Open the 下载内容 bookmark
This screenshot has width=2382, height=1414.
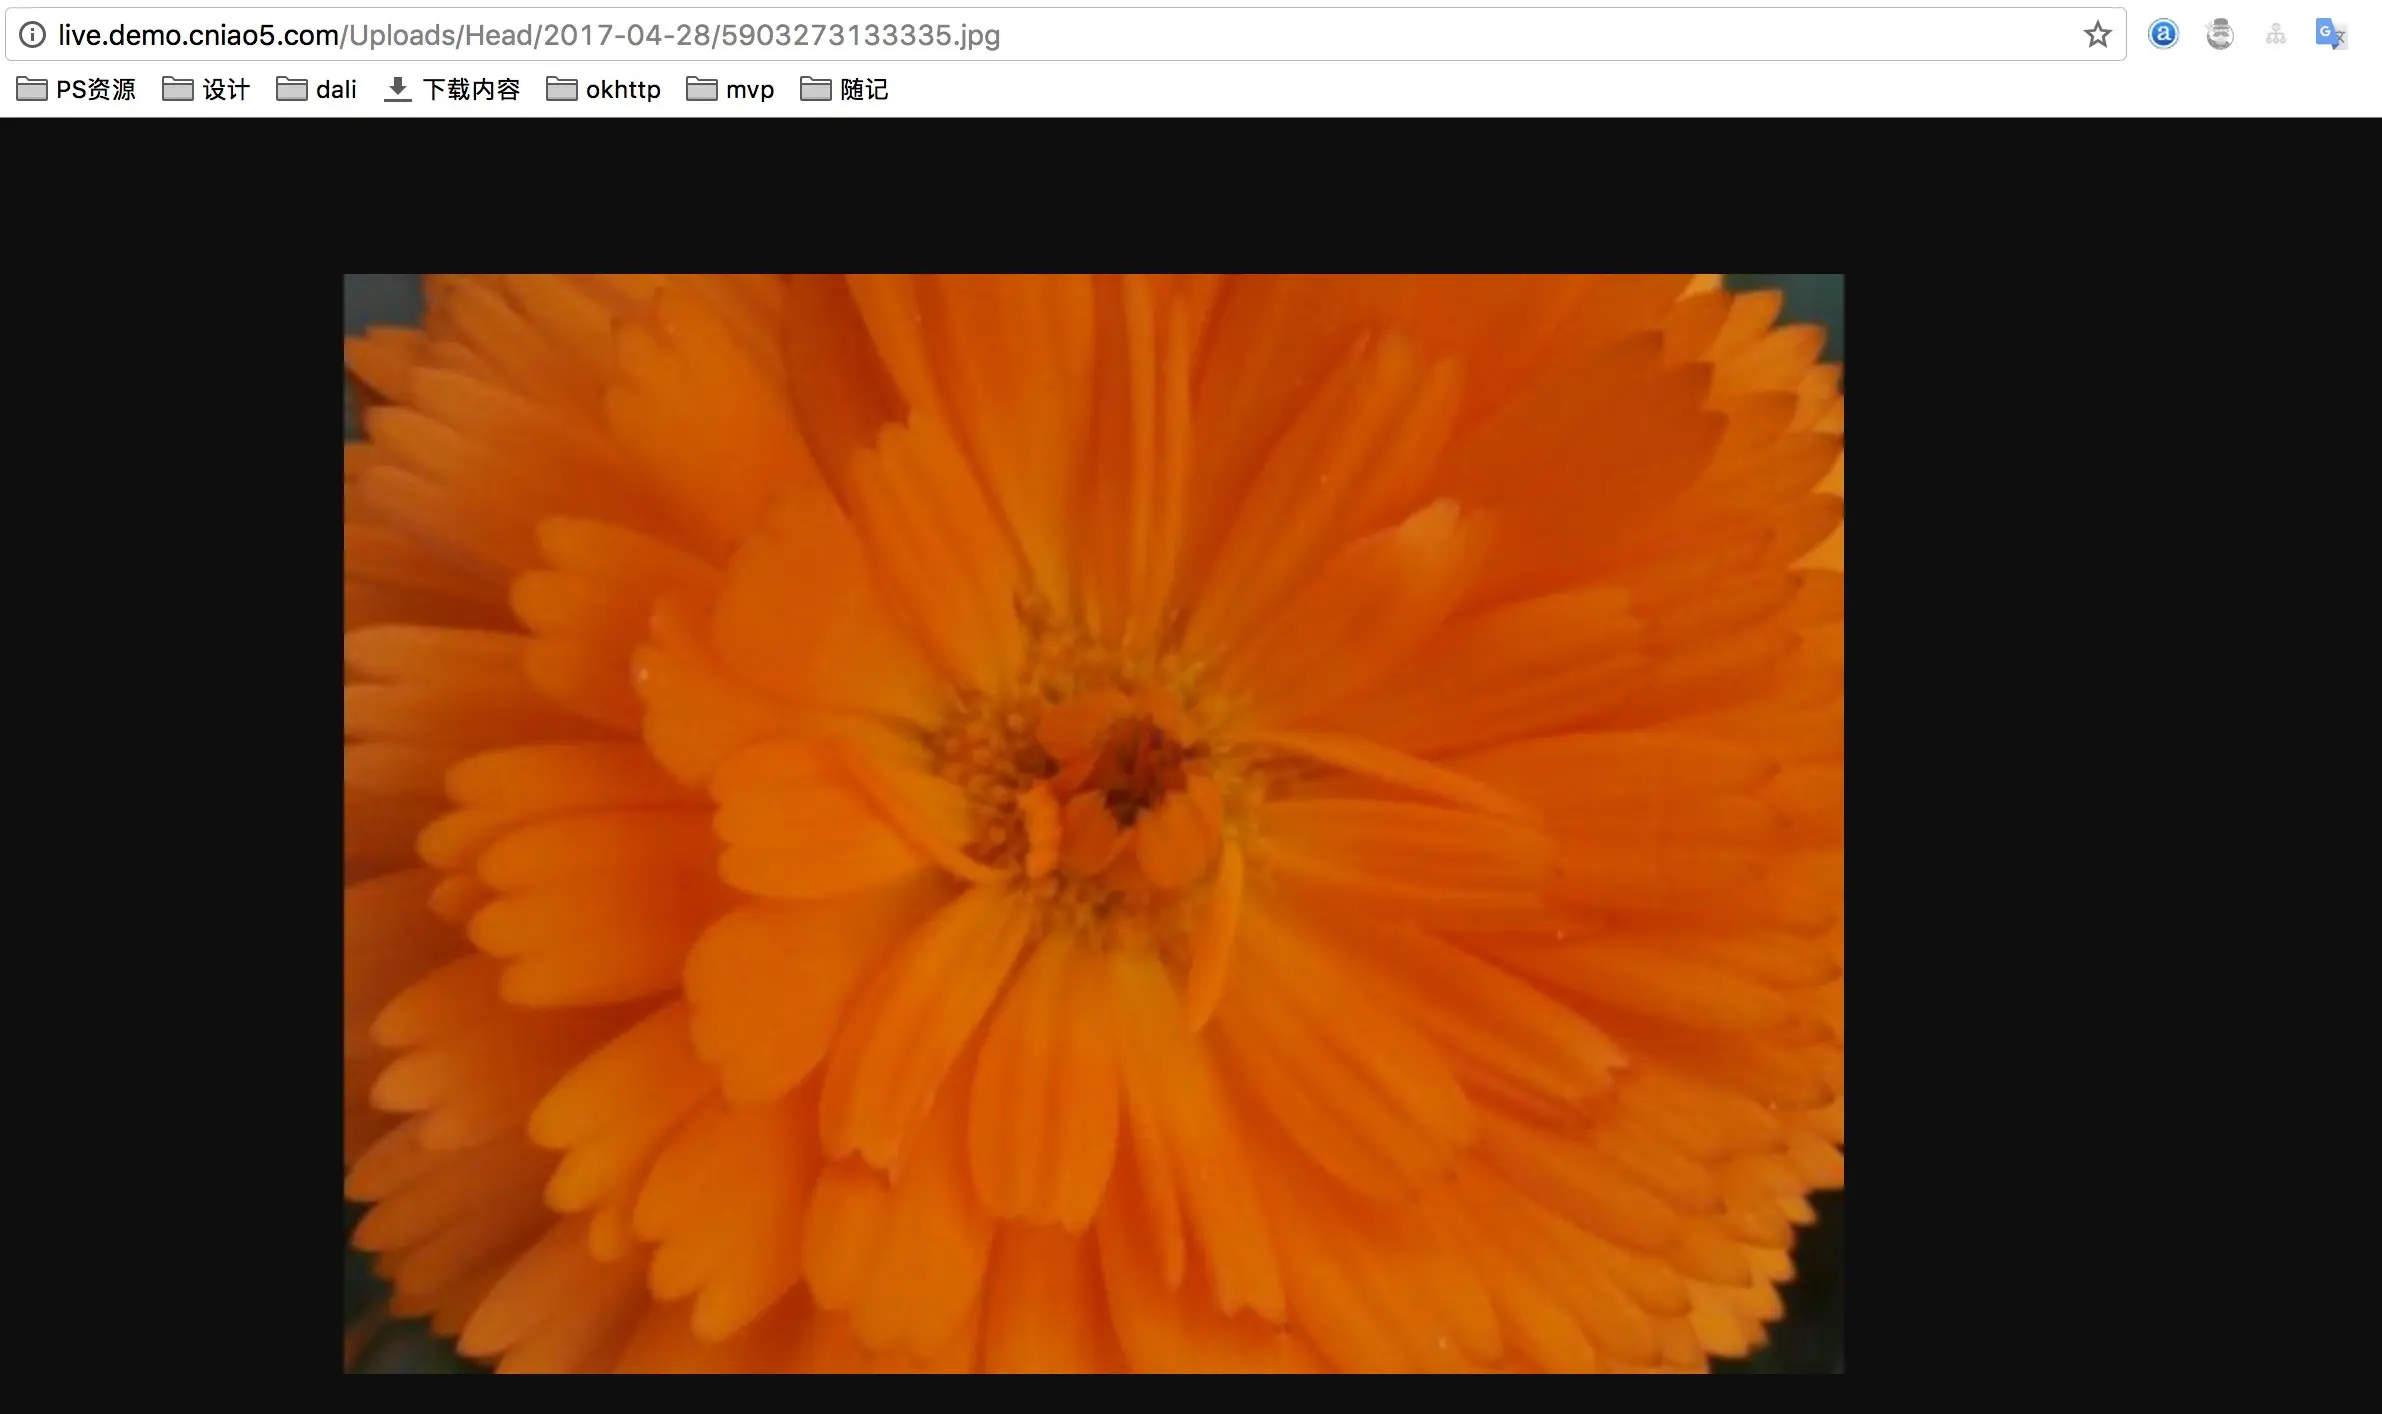pos(471,89)
